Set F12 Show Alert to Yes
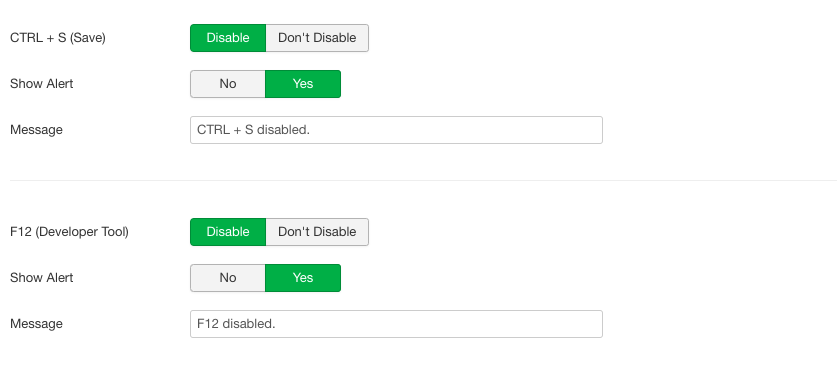This screenshot has width=837, height=365. click(303, 277)
